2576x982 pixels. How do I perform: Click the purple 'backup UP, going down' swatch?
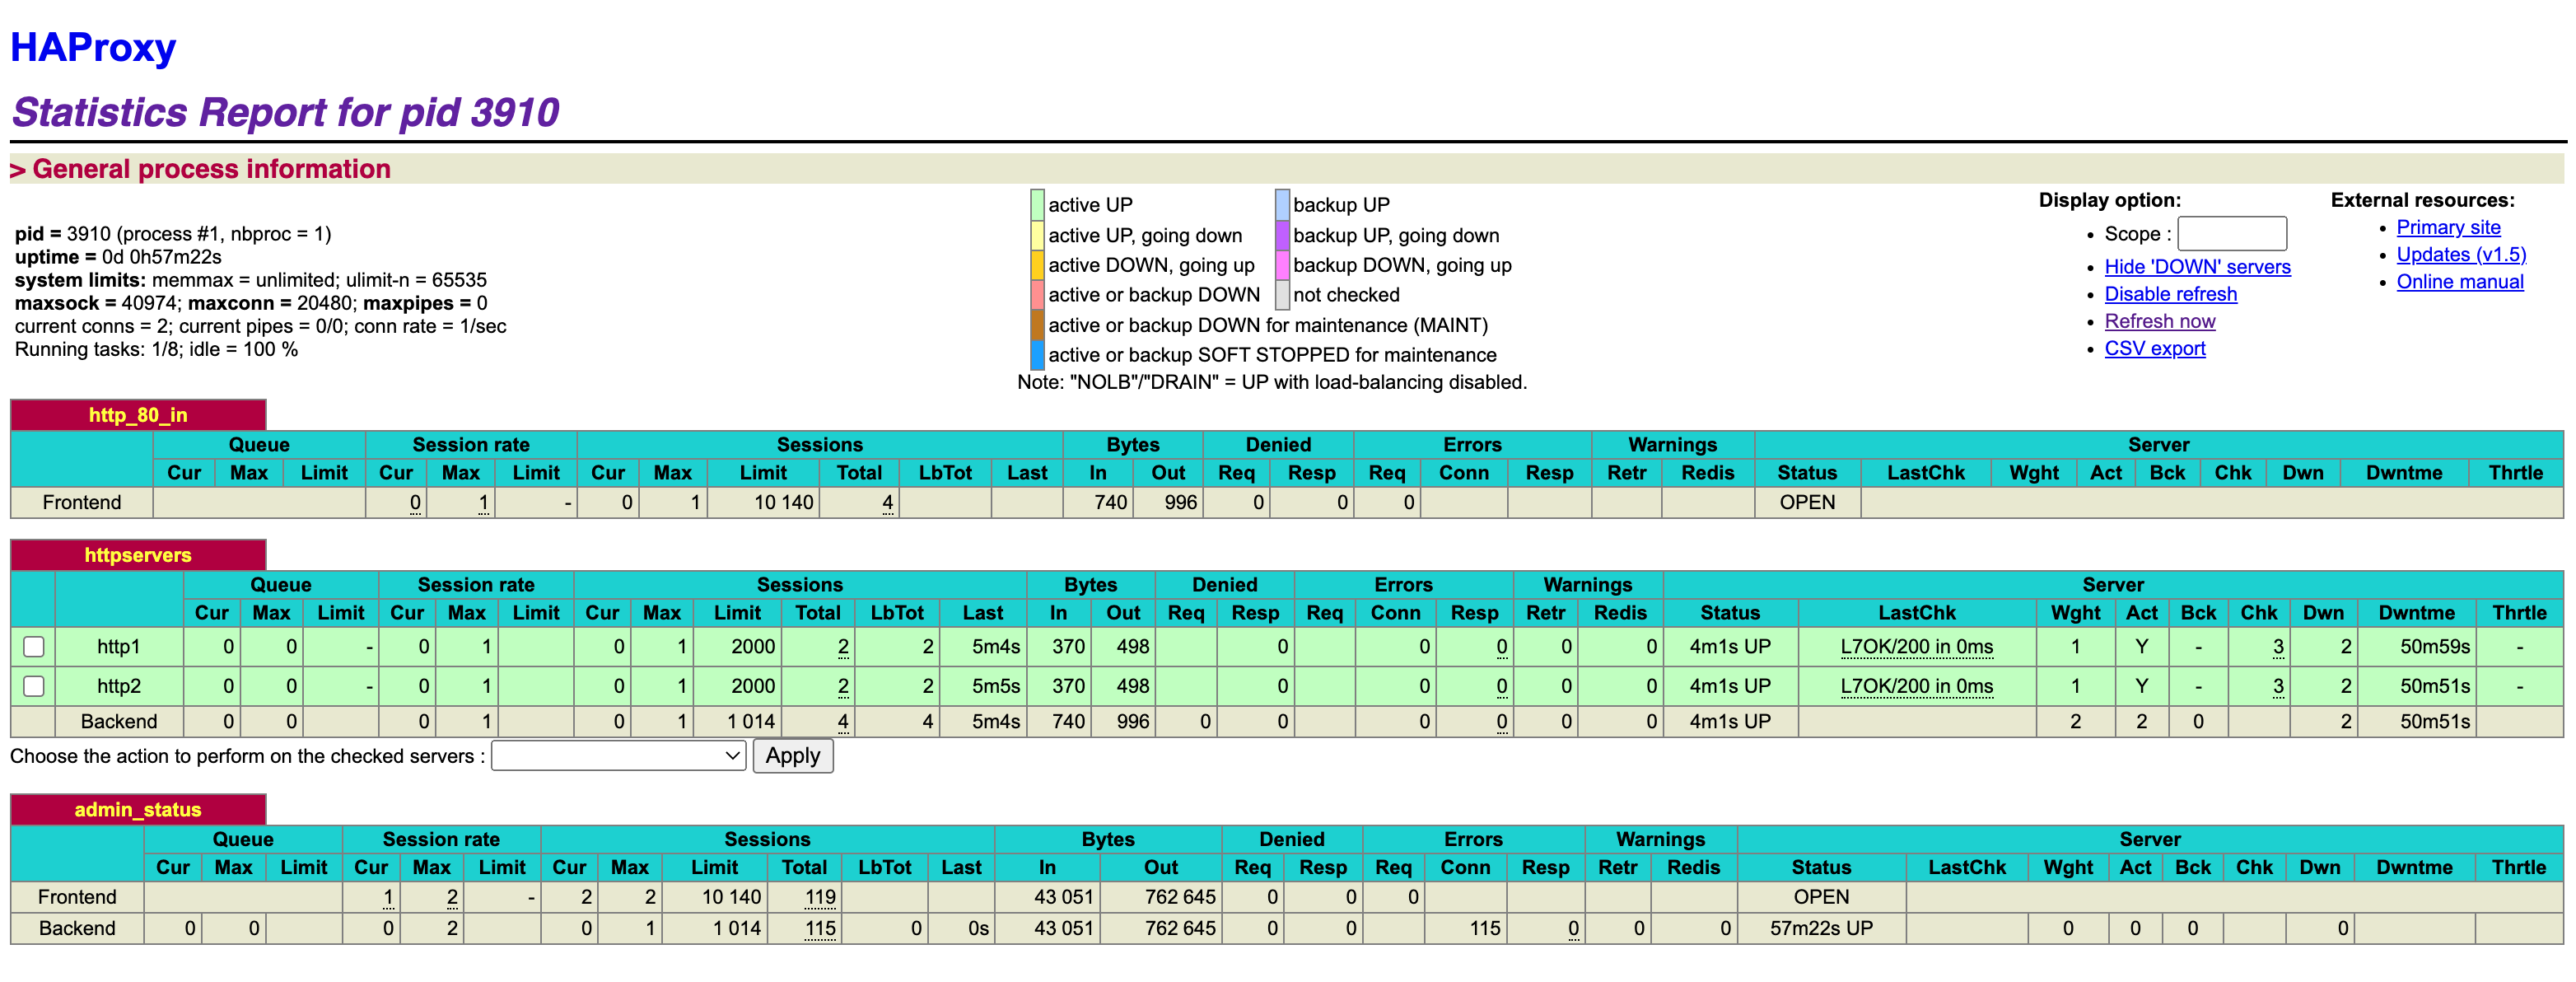tap(1282, 235)
